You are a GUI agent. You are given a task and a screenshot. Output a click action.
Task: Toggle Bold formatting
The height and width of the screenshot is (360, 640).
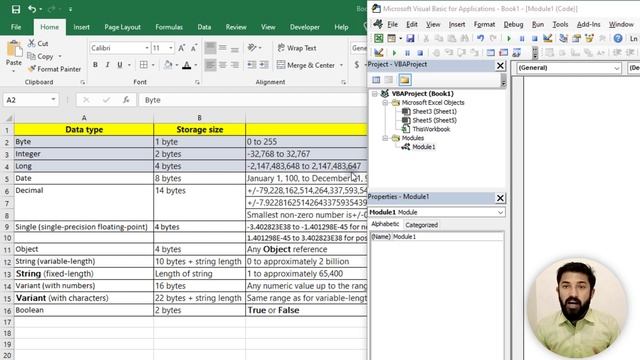coord(95,64)
